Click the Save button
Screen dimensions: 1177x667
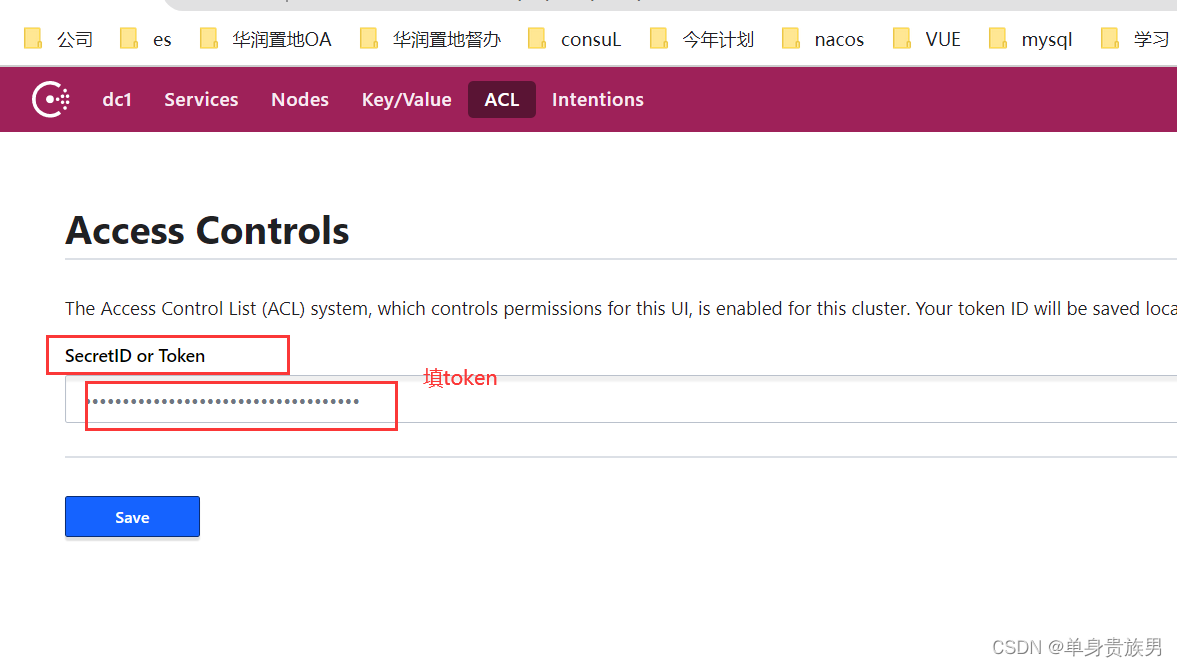tap(132, 517)
